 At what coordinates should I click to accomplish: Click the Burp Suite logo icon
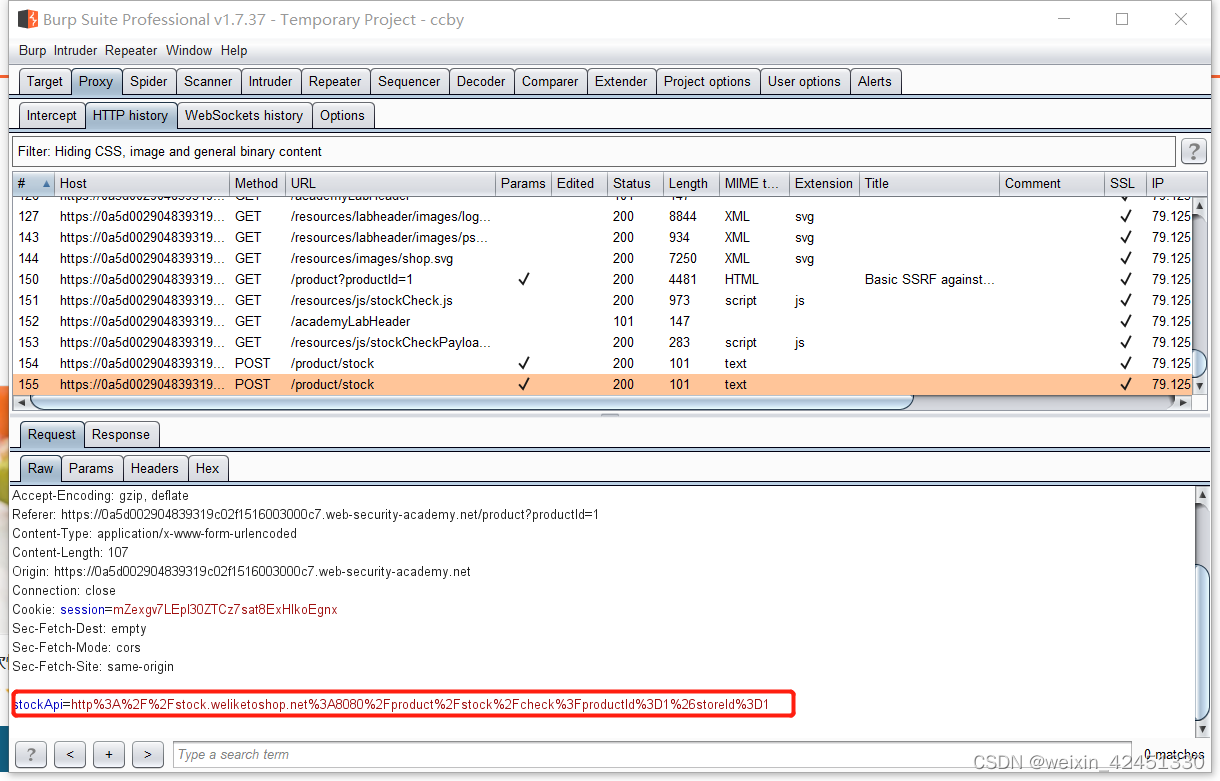27,19
